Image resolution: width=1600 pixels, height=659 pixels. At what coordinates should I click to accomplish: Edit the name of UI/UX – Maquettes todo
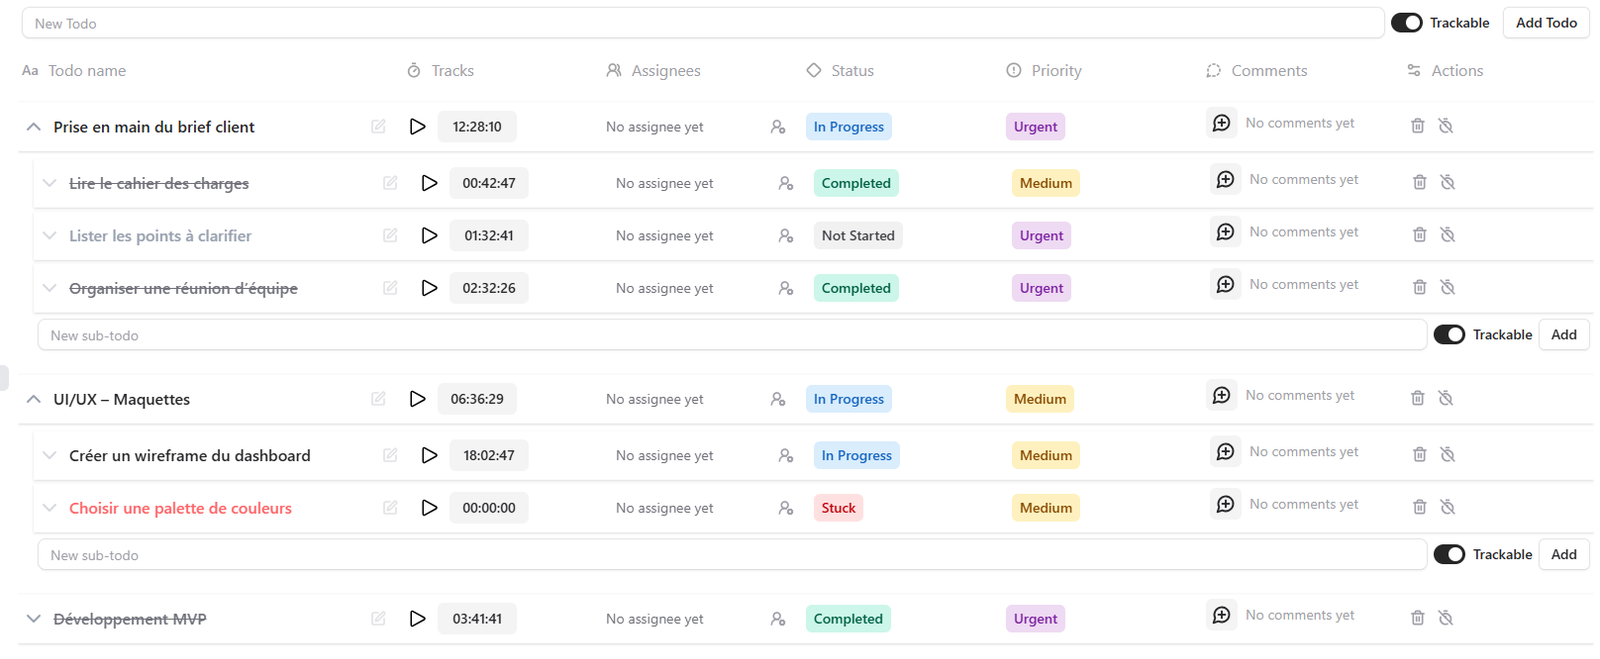(378, 399)
